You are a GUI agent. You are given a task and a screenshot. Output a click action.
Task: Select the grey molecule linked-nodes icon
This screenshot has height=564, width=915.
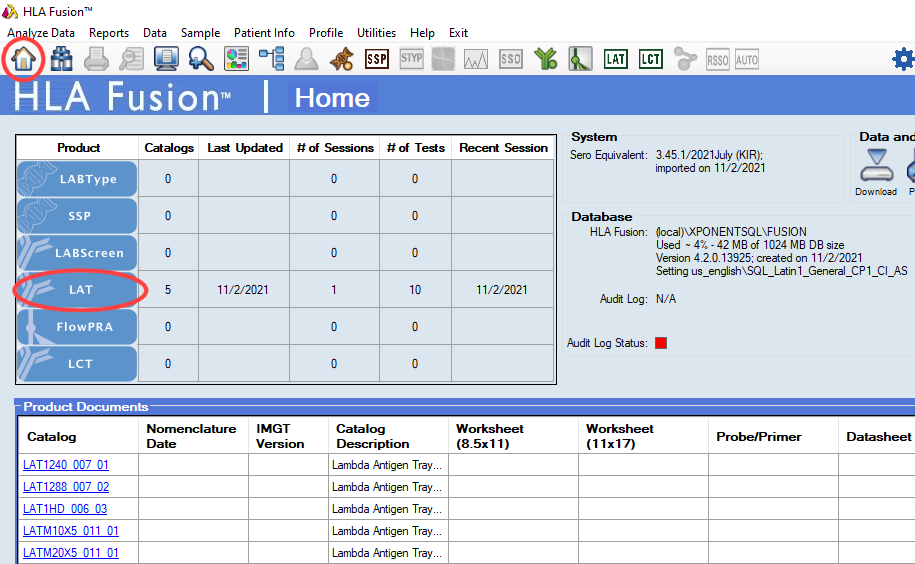click(685, 59)
